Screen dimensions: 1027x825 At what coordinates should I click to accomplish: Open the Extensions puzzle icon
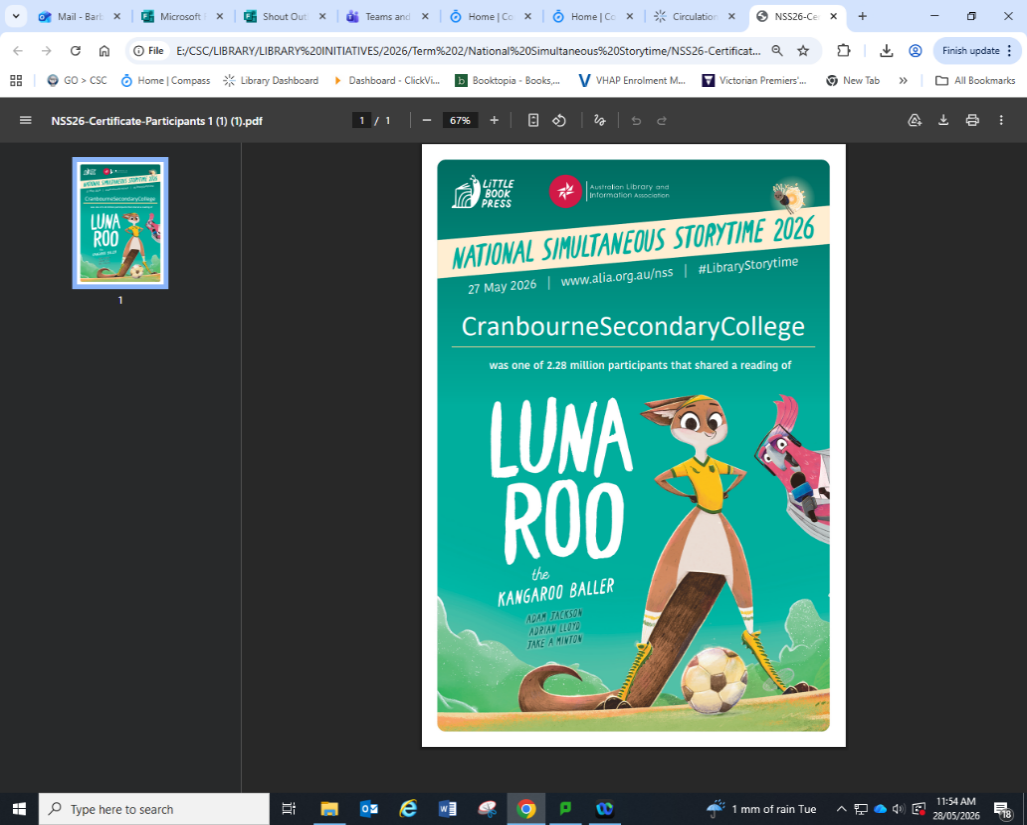[x=844, y=50]
